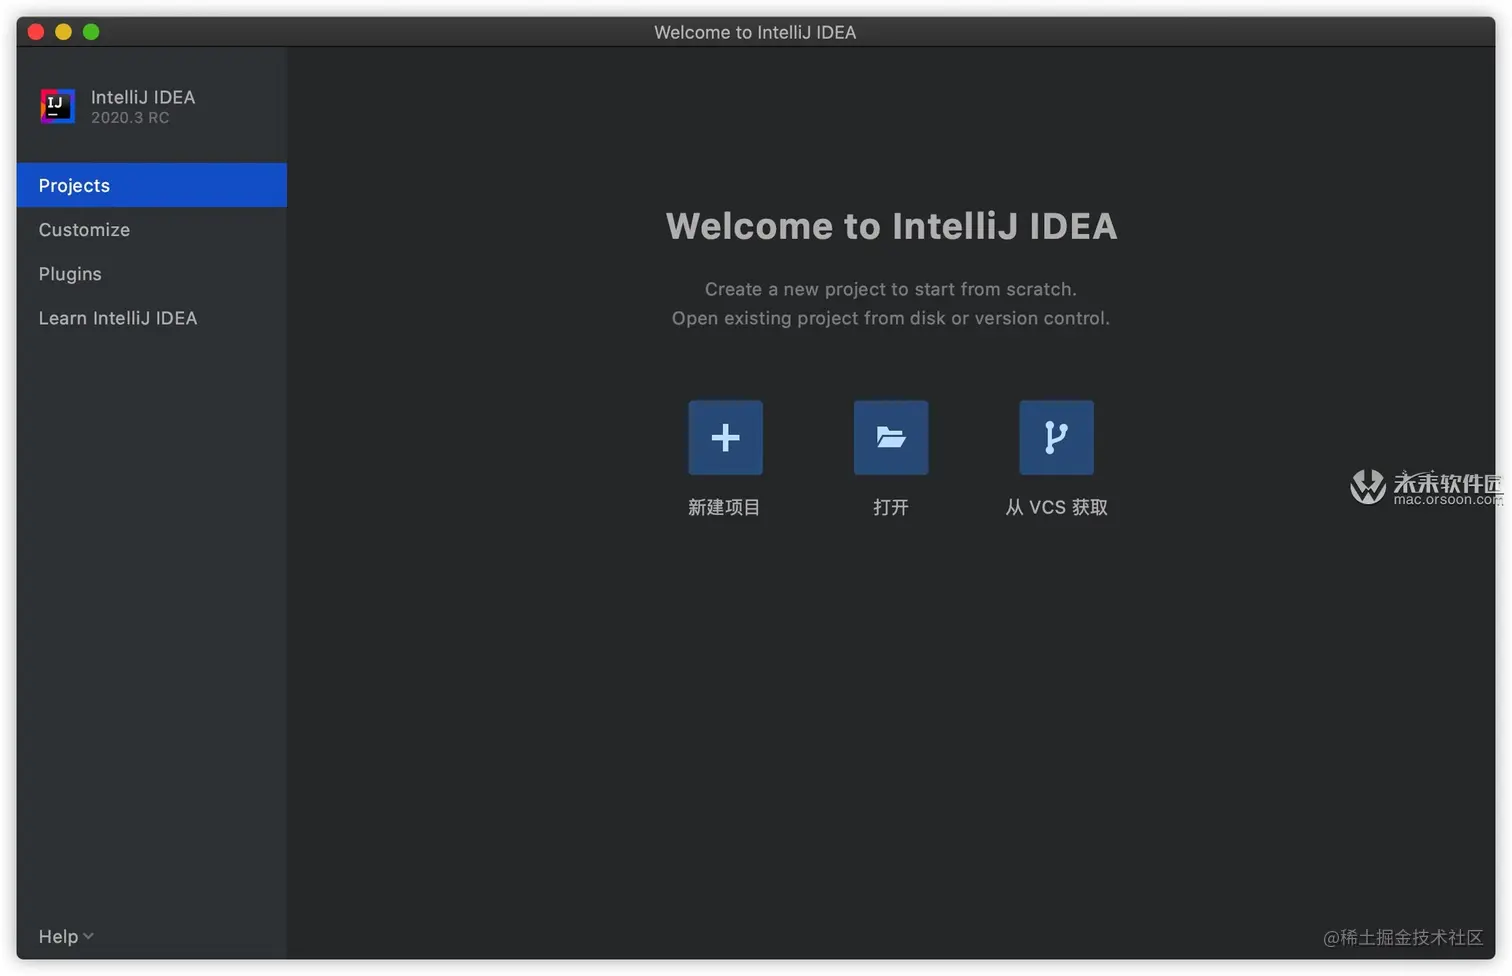Go to Learn IntelliJ IDEA tab
The width and height of the screenshot is (1512, 976).
pyautogui.click(x=152, y=317)
